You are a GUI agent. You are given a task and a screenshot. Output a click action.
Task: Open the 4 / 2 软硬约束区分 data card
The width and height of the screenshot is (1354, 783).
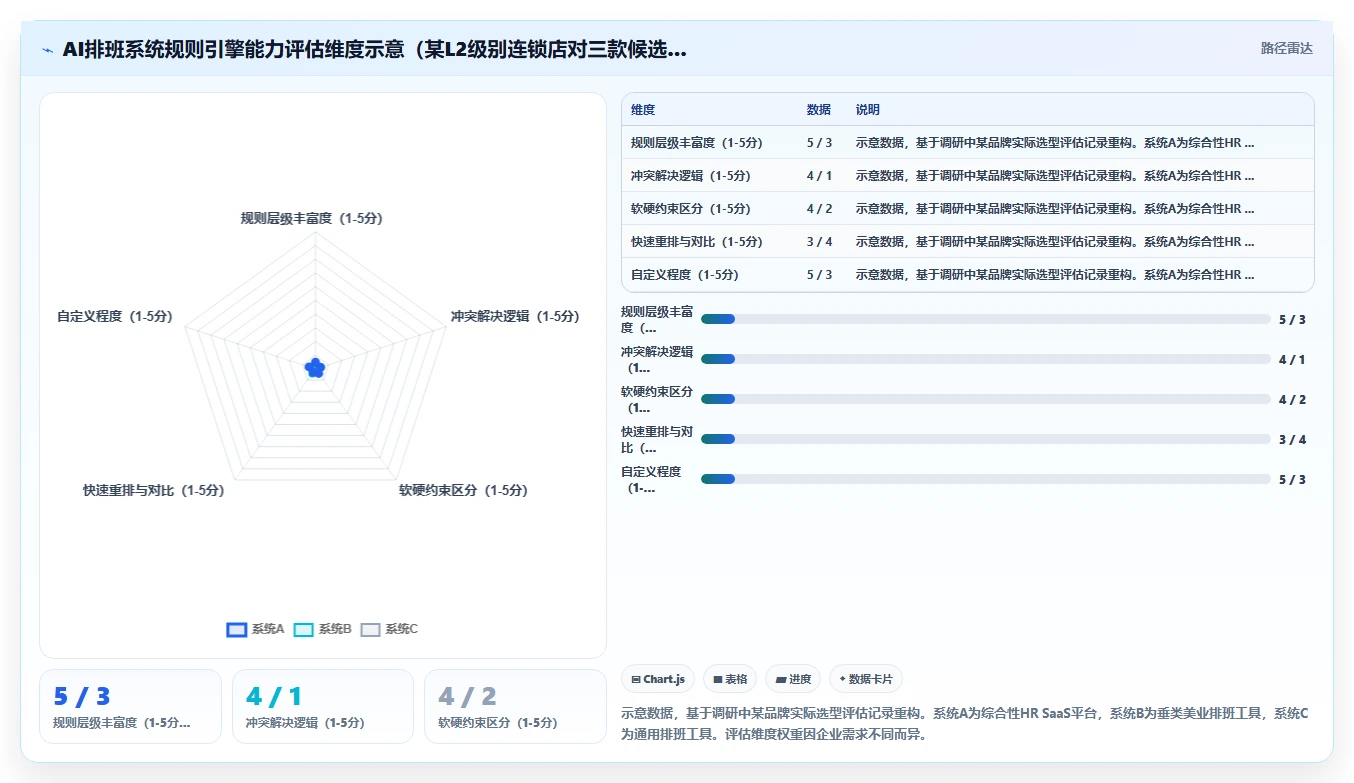click(x=516, y=706)
